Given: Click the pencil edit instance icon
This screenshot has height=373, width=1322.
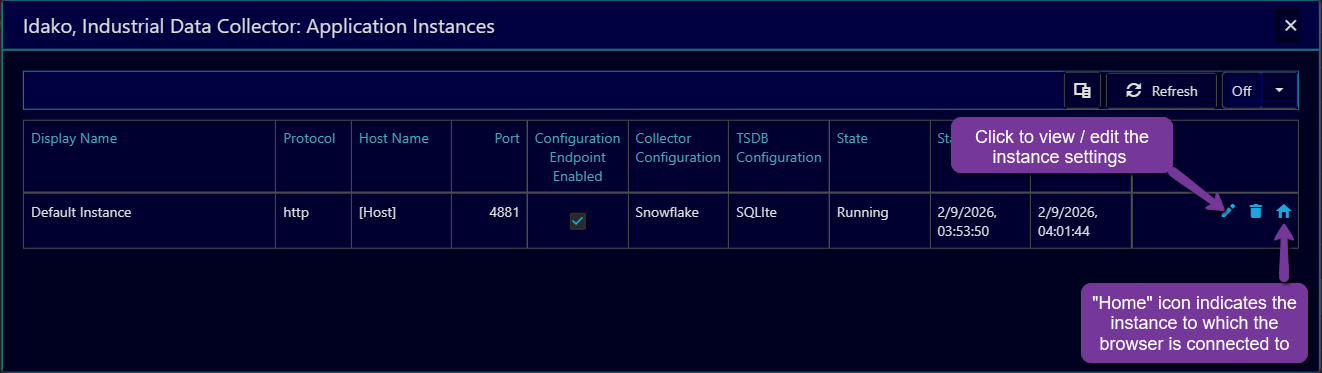Looking at the screenshot, I should [x=1228, y=211].
